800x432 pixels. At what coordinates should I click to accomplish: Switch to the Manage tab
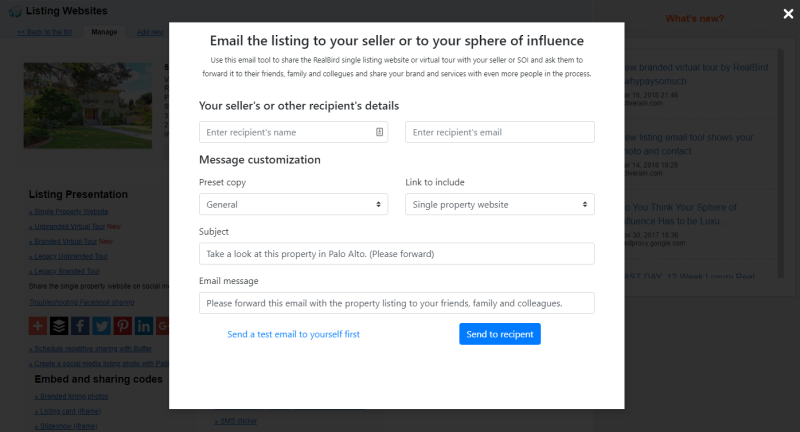click(x=104, y=32)
